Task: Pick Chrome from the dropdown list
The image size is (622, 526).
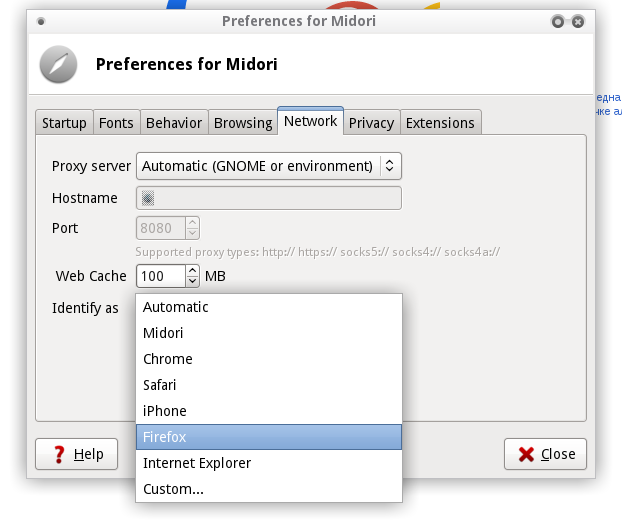Action: point(268,359)
